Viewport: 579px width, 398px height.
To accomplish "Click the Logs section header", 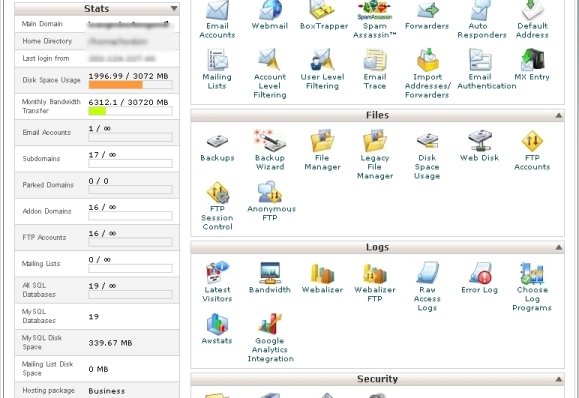I will tap(377, 247).
